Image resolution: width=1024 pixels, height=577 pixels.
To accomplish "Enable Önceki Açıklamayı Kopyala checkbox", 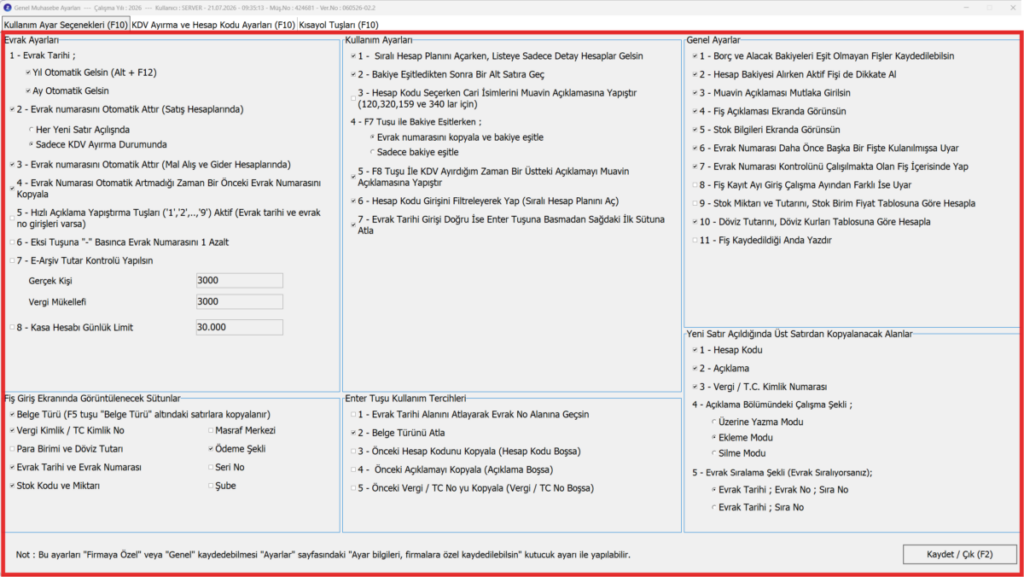I will pyautogui.click(x=353, y=470).
